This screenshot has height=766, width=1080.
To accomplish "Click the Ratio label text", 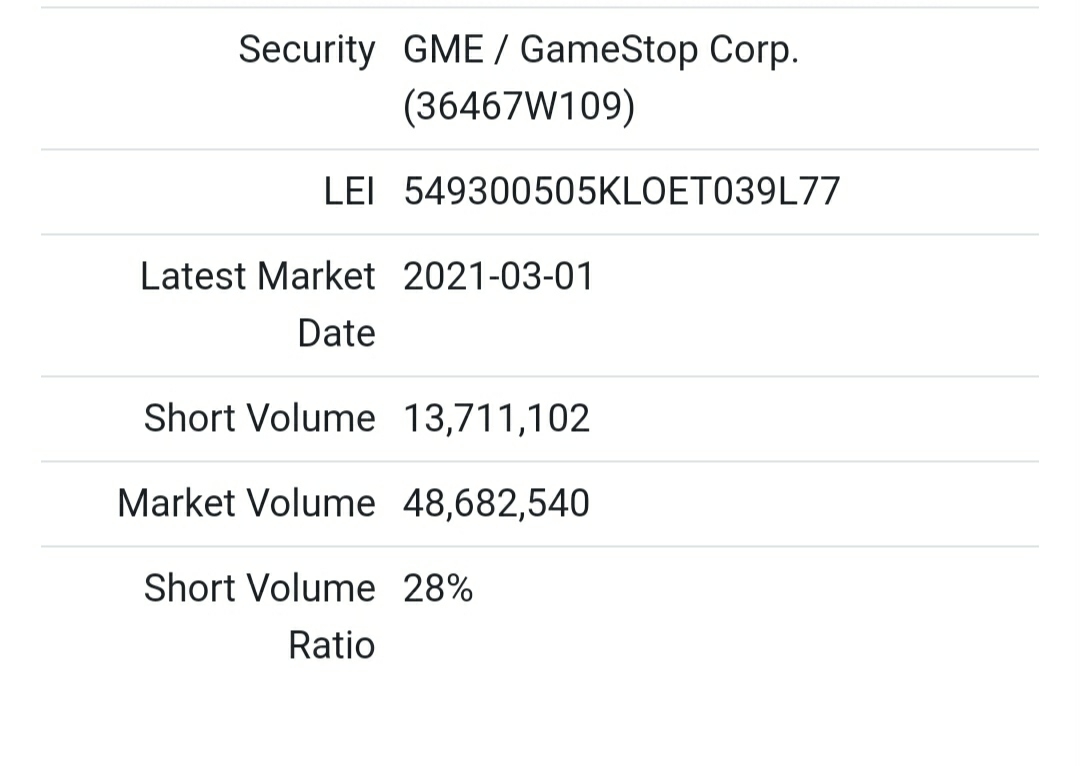I will [x=331, y=645].
